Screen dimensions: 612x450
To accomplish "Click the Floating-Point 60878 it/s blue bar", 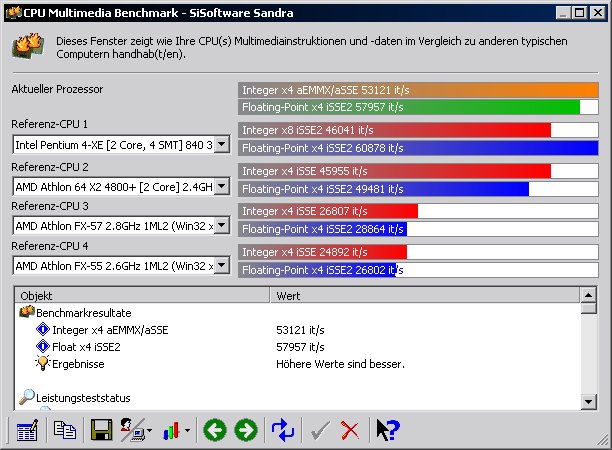I will click(x=418, y=148).
